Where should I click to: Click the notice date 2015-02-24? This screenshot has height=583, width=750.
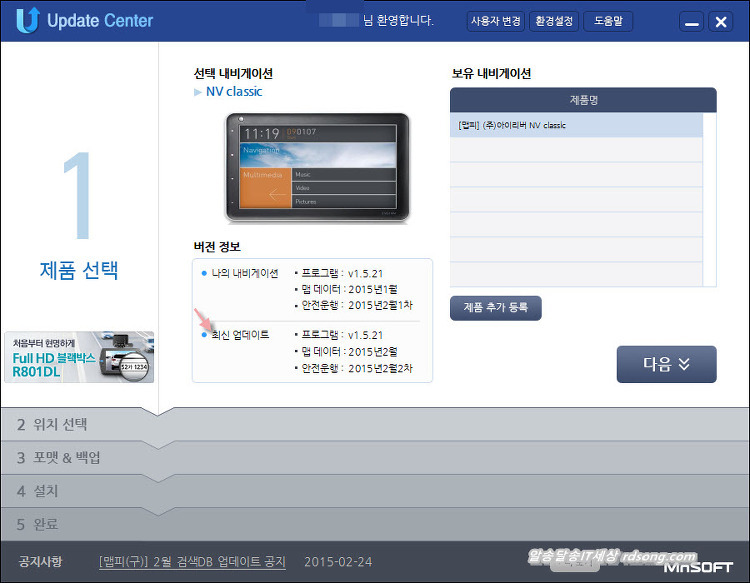click(338, 562)
